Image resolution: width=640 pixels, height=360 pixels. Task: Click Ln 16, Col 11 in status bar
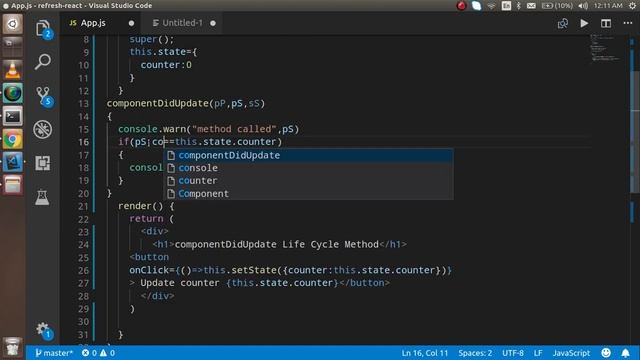pyautogui.click(x=424, y=353)
